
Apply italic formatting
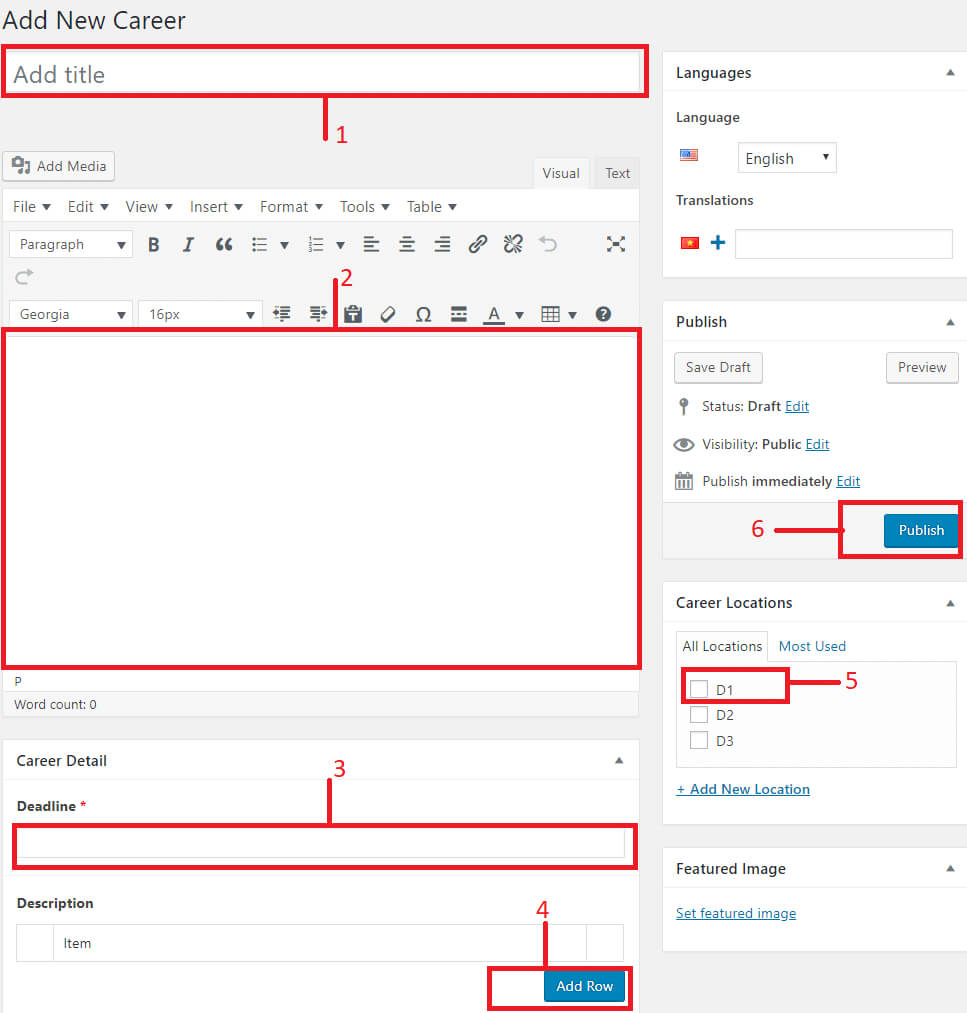pos(188,244)
